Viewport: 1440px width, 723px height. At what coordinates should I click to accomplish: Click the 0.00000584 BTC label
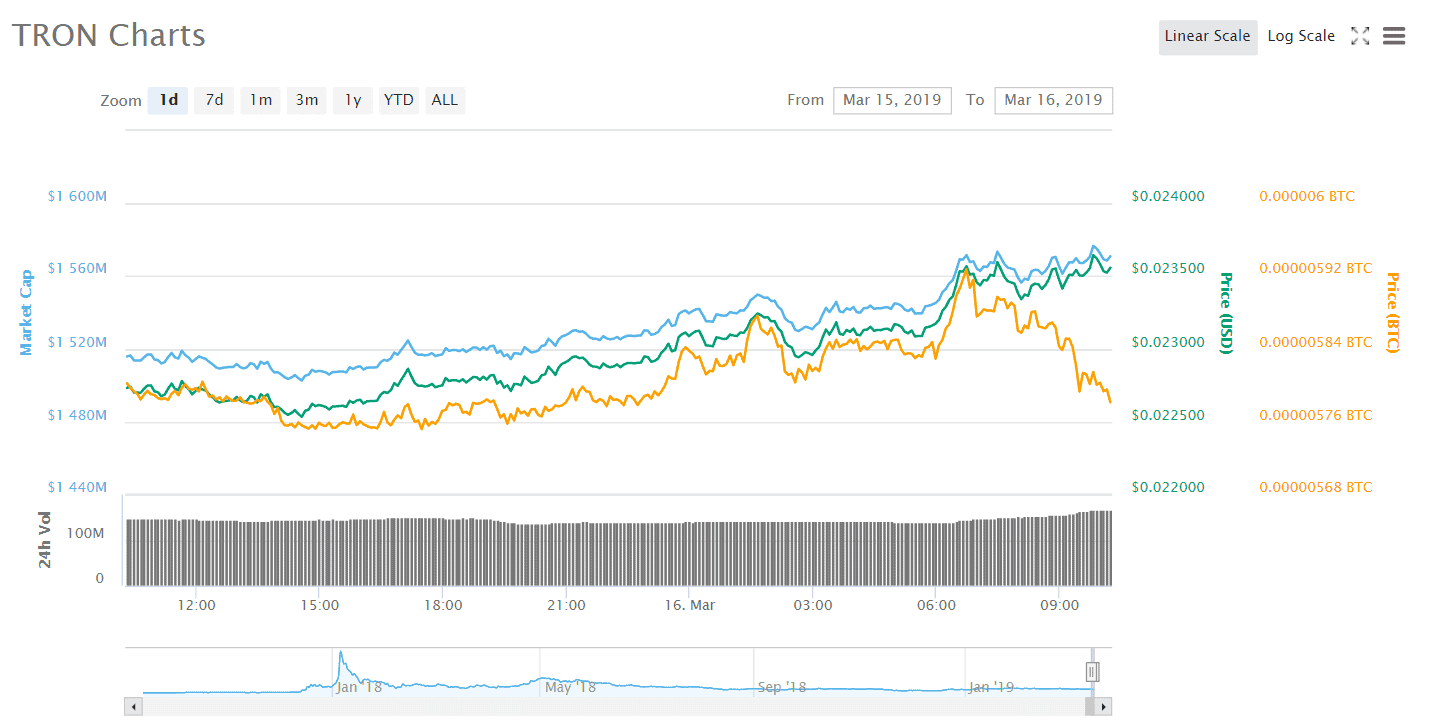click(1316, 342)
